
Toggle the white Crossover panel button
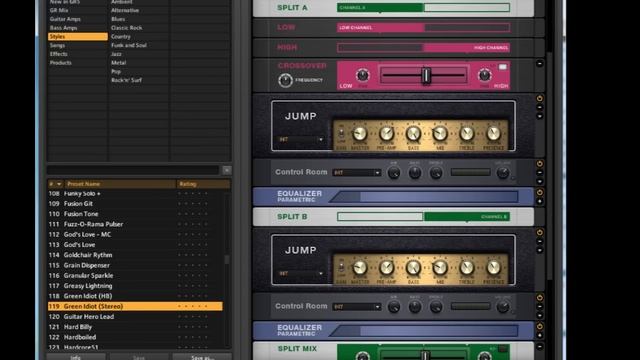(x=503, y=67)
